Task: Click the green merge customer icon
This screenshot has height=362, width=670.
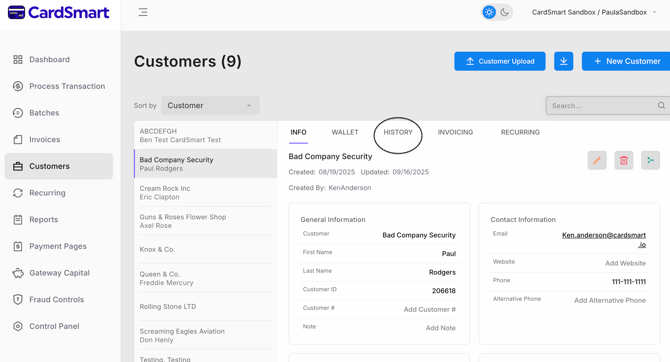Action: pos(650,160)
